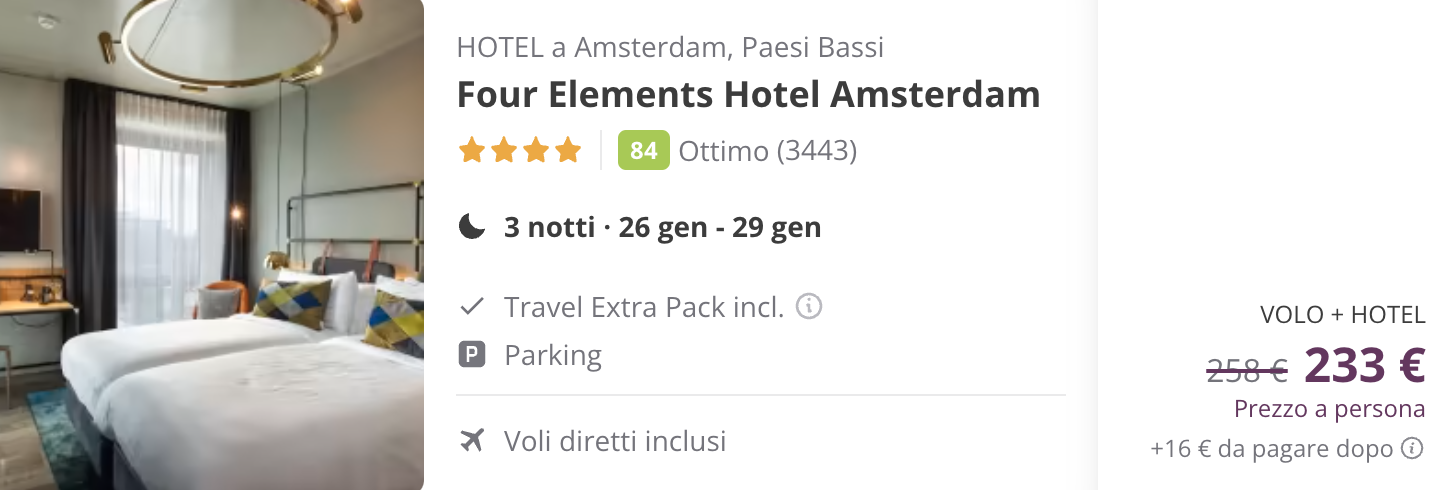Click the info icon beside da pagare dopo
Screen dimensions: 1450x490
tap(1412, 448)
